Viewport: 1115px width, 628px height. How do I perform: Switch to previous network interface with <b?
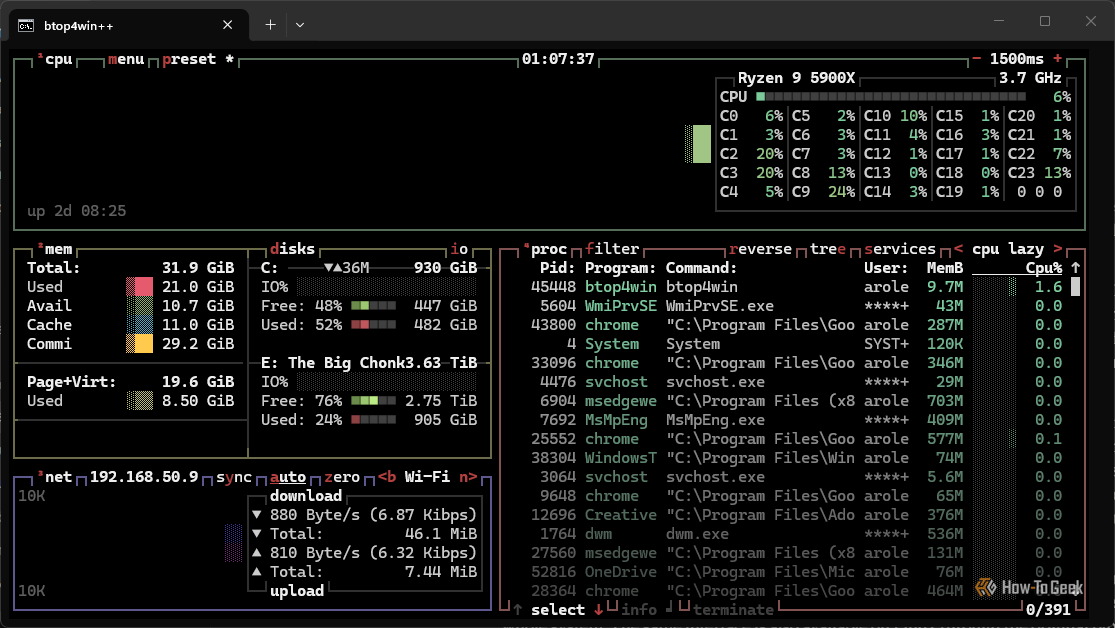pos(387,477)
